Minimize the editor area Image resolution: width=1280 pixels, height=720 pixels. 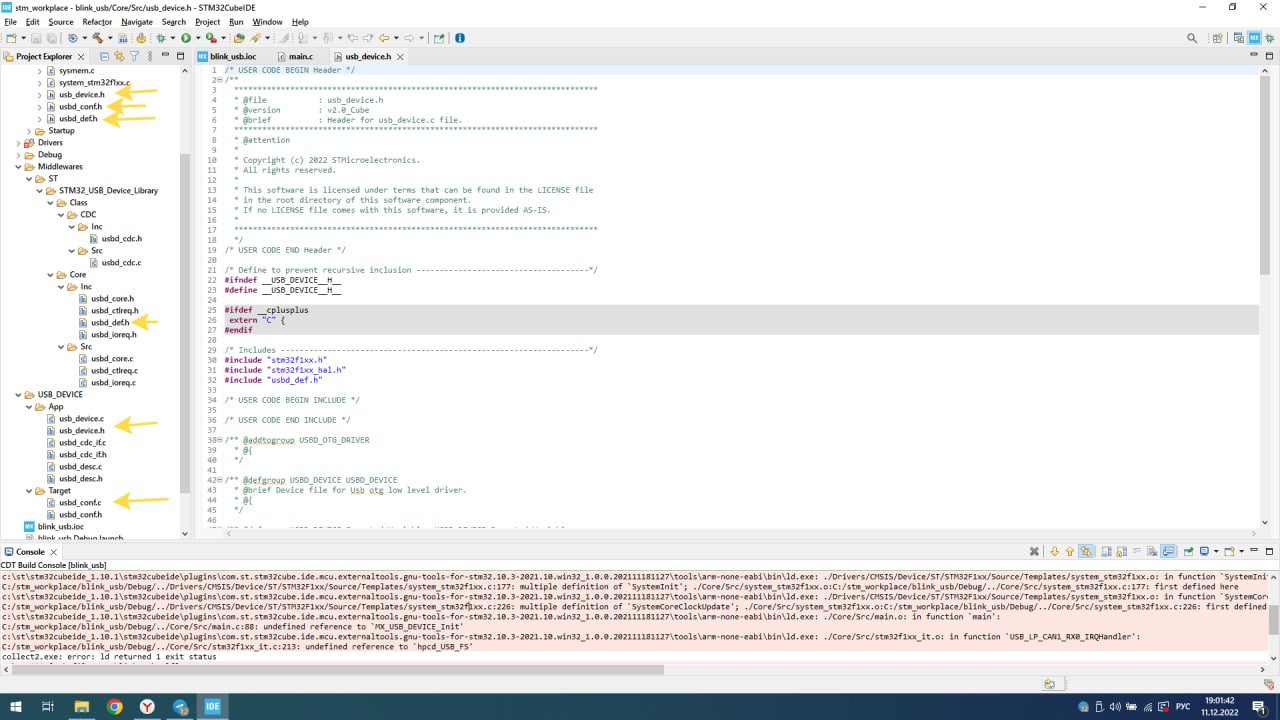(x=1254, y=56)
